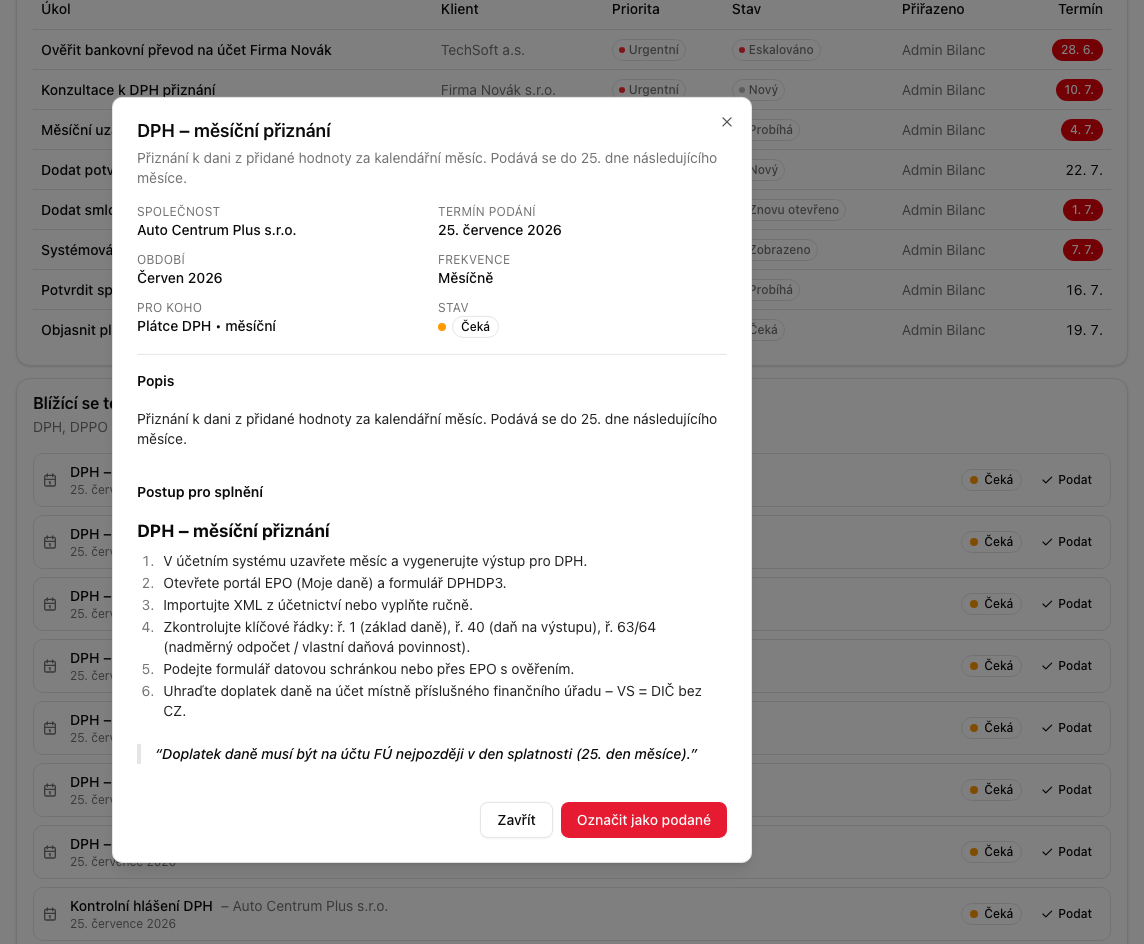Mark the filing as submitted with red button
This screenshot has height=944, width=1144.
click(644, 820)
